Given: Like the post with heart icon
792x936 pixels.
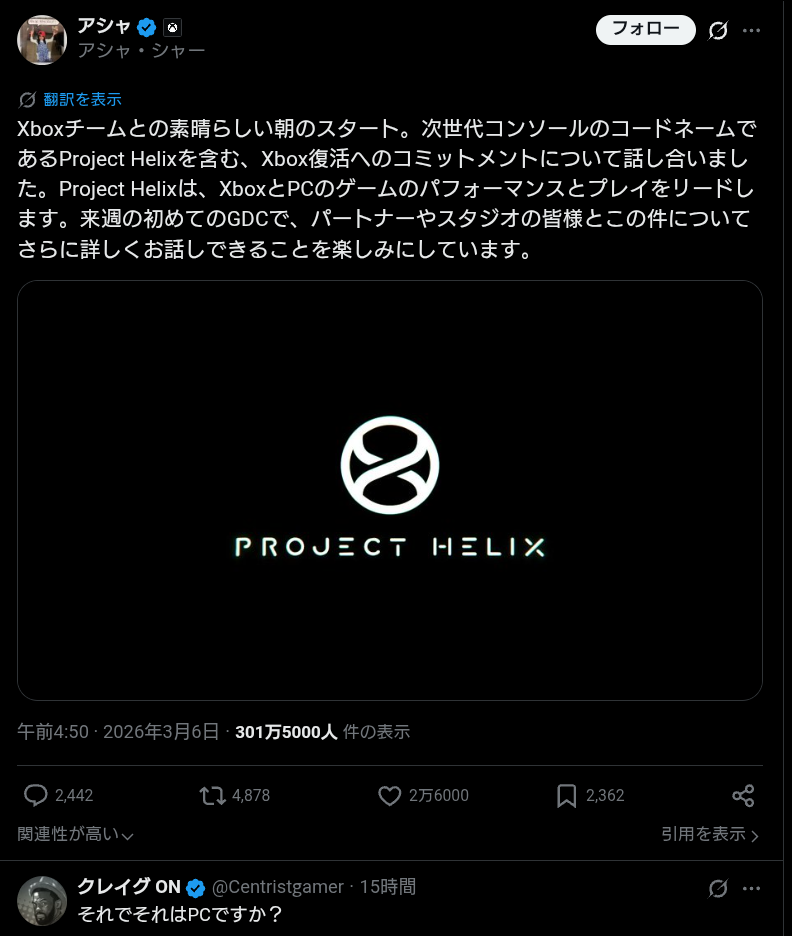Looking at the screenshot, I should (390, 796).
